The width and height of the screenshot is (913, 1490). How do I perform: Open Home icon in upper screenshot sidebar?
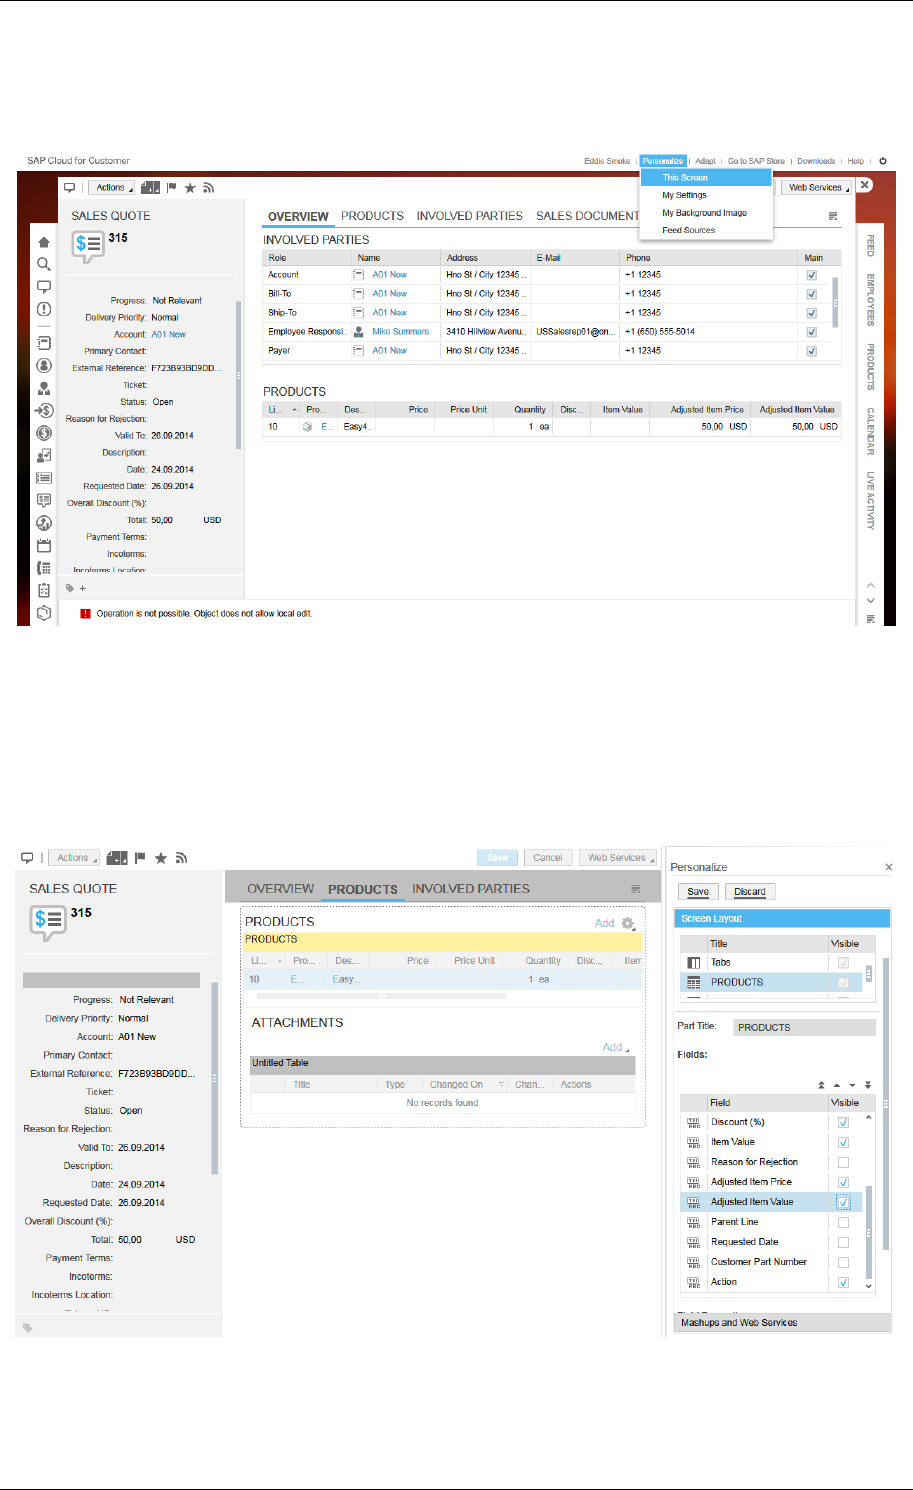(44, 242)
